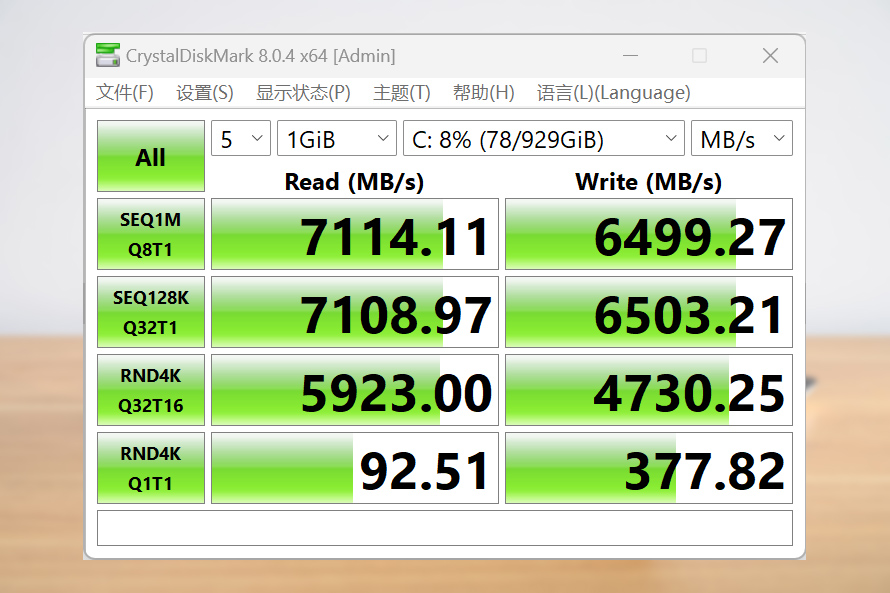Start the SEQ128K Q32T1 test
Viewport: 890px width, 593px height.
click(151, 312)
